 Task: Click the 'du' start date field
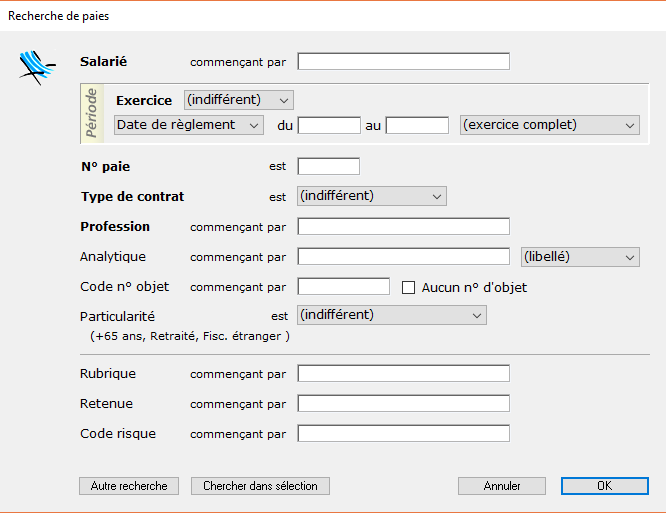(x=329, y=125)
